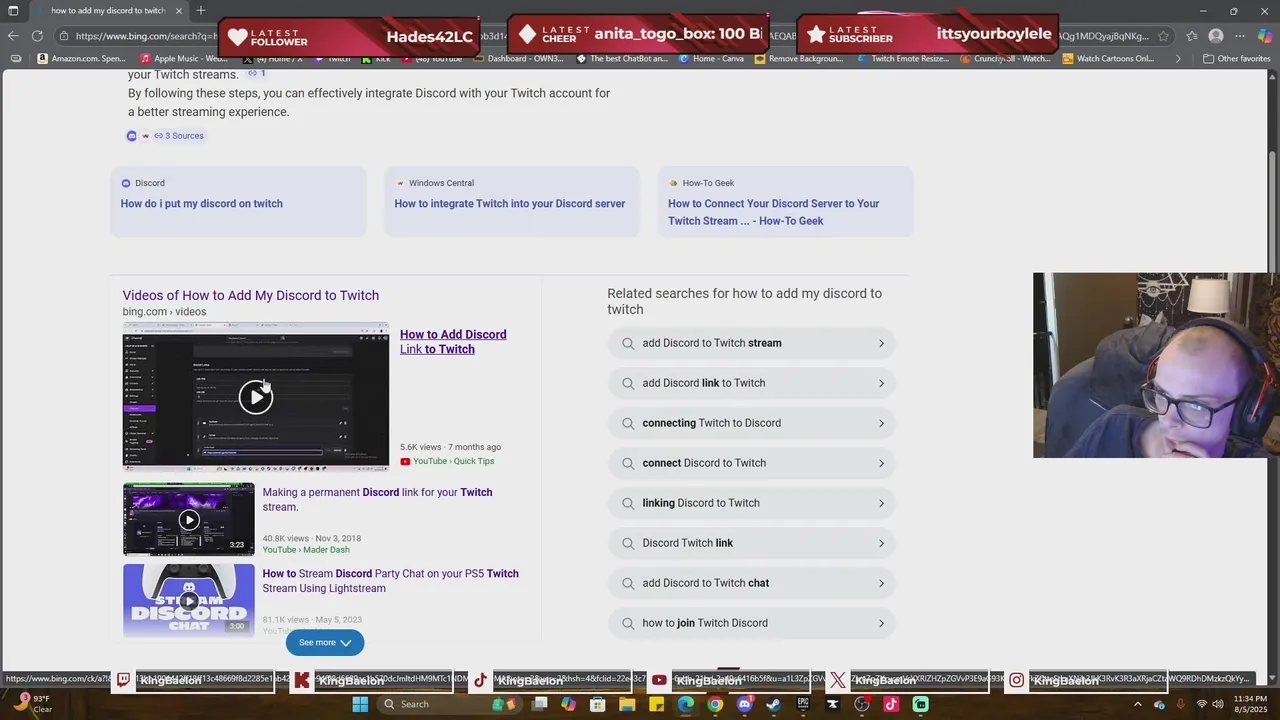Show hidden system tray icons chevron
Screen dimensions: 1280x720
[x=1137, y=704]
